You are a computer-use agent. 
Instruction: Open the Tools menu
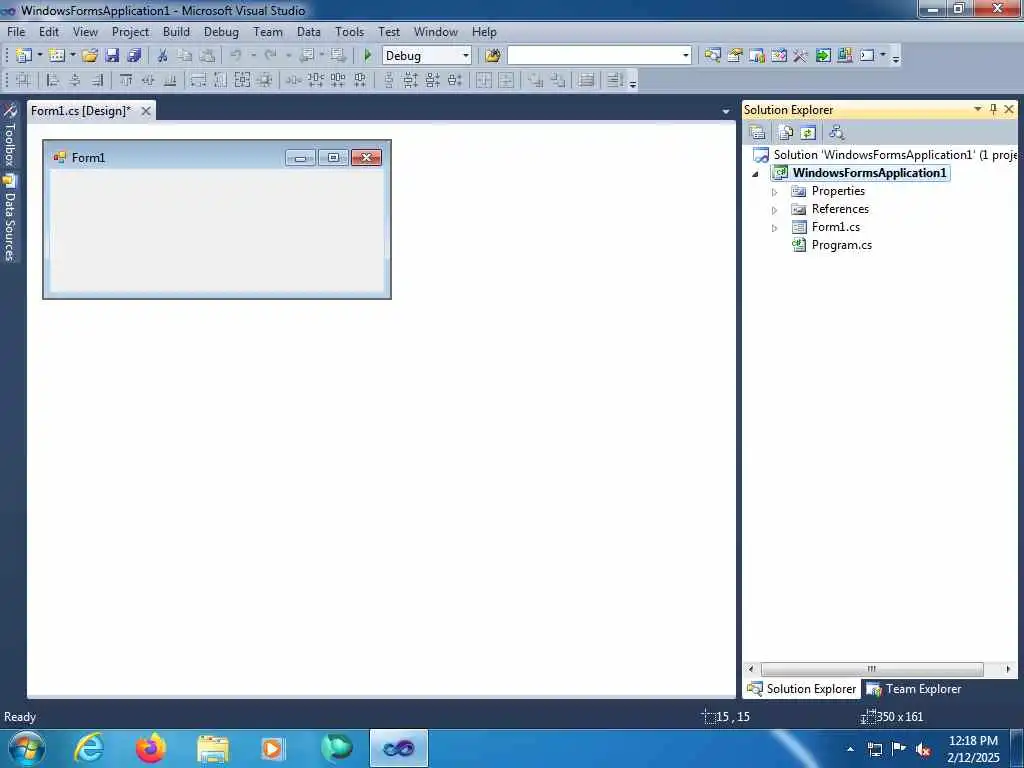349,31
